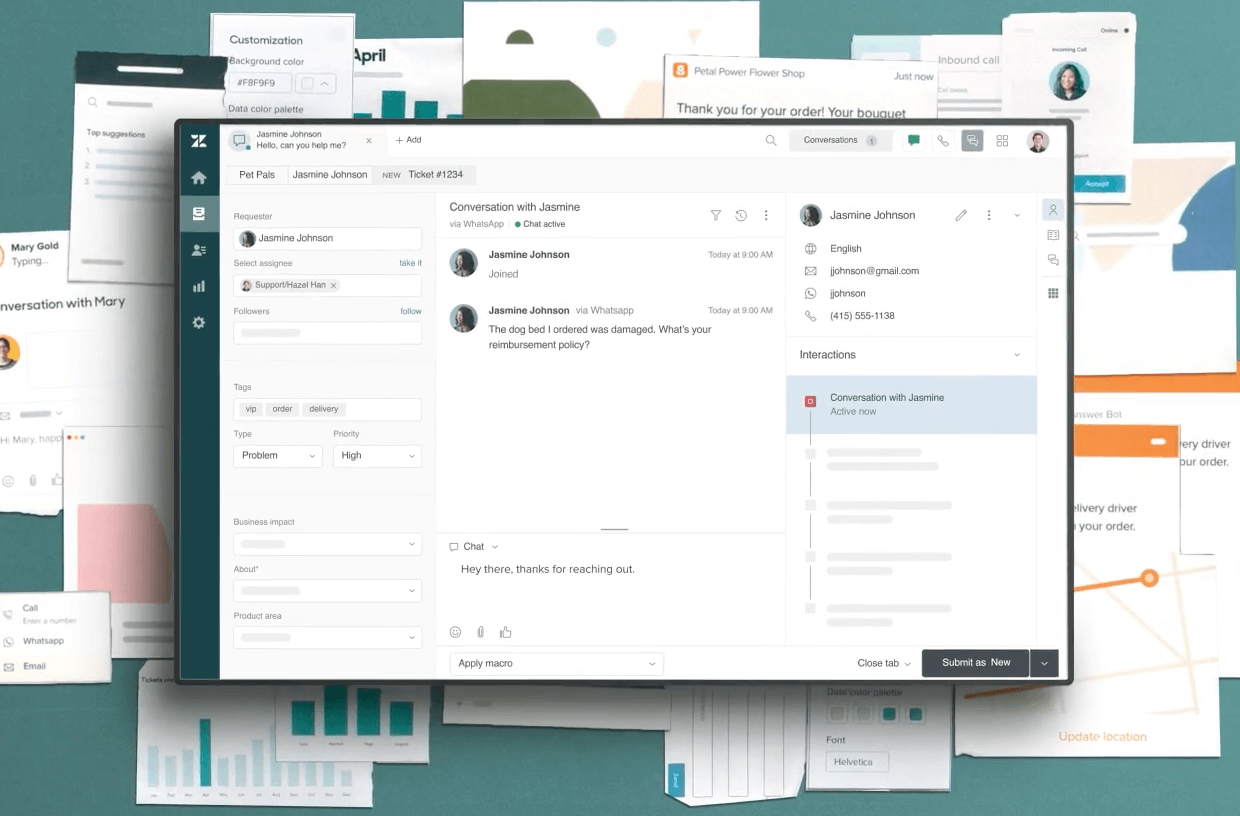Open the Conversations menu in the top bar
This screenshot has width=1240, height=816.
pyautogui.click(x=841, y=140)
